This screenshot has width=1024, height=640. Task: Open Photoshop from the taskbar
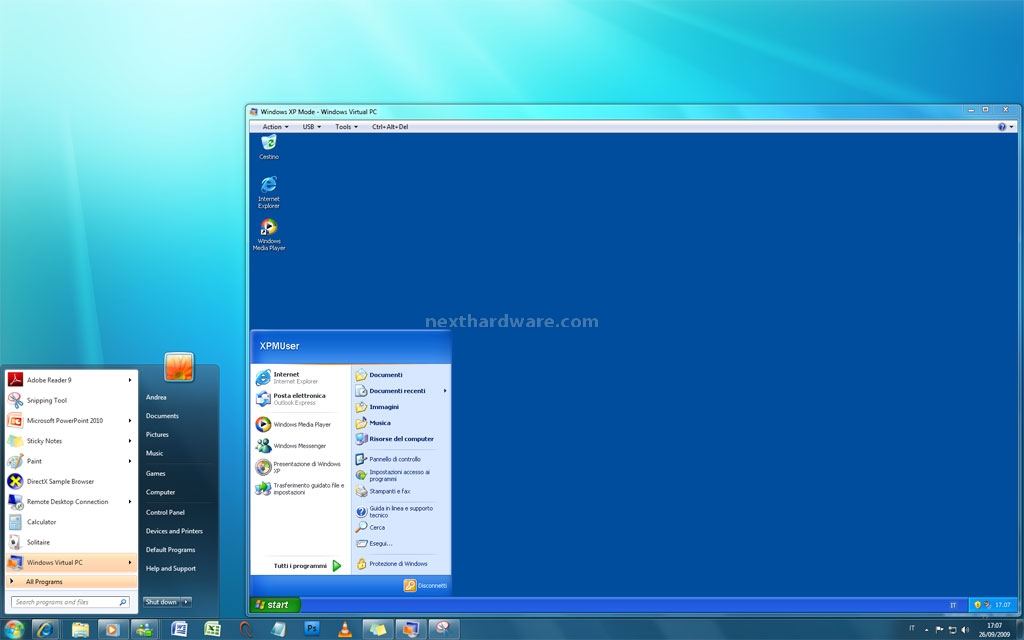pos(312,629)
